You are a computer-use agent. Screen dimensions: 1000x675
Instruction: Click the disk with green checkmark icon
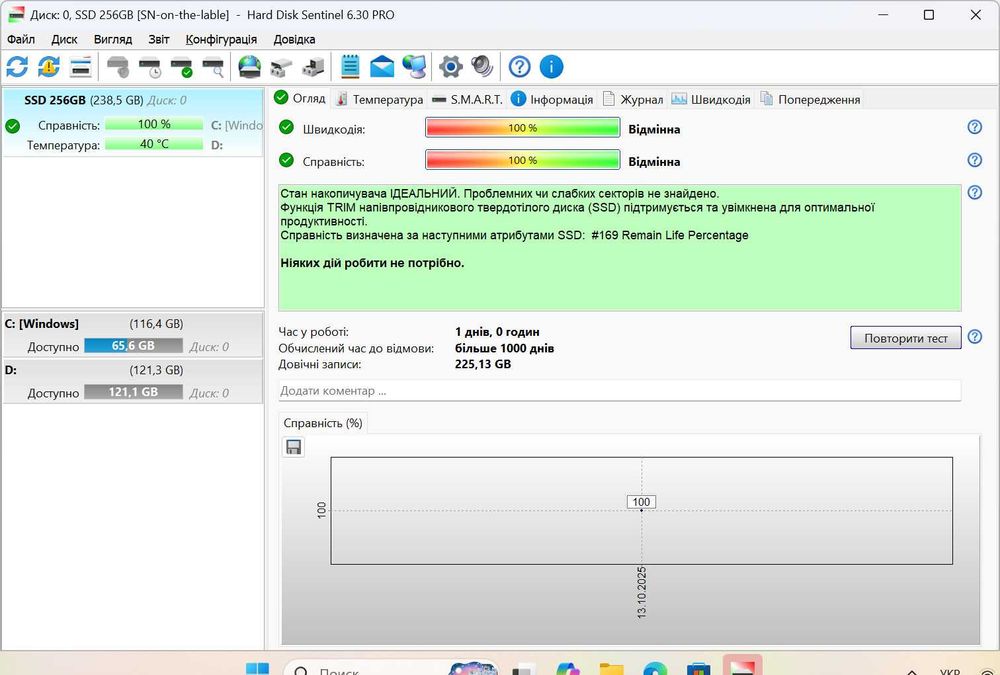coord(182,67)
